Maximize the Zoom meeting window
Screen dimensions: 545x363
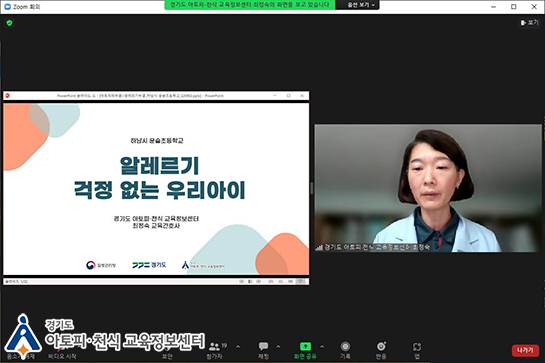coord(514,7)
